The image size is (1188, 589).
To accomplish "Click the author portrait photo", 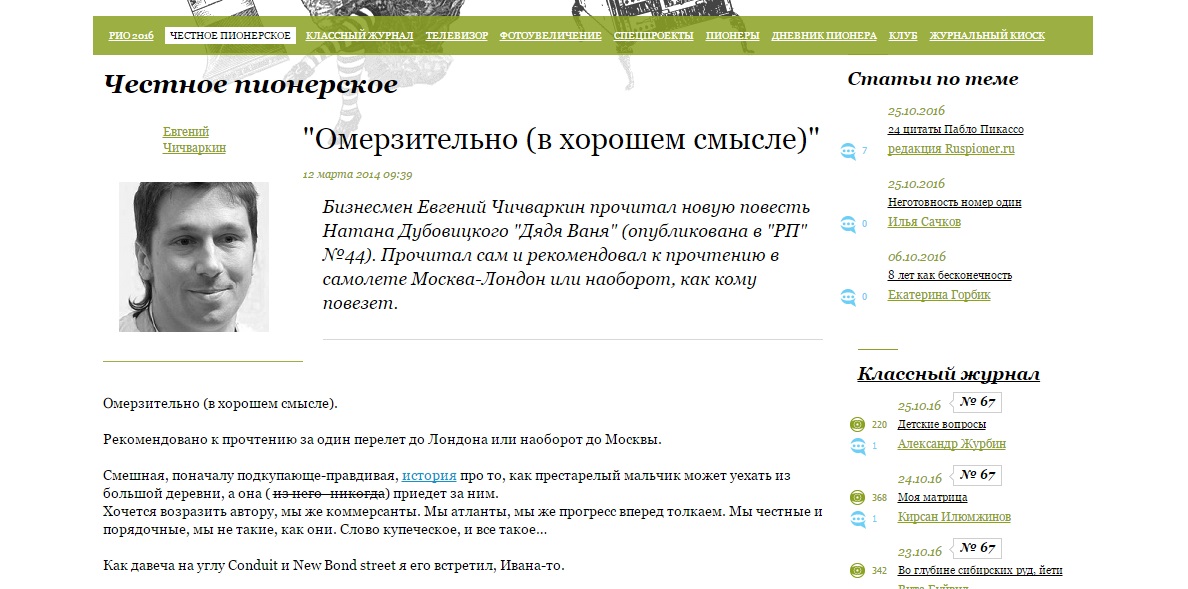I will click(x=194, y=257).
